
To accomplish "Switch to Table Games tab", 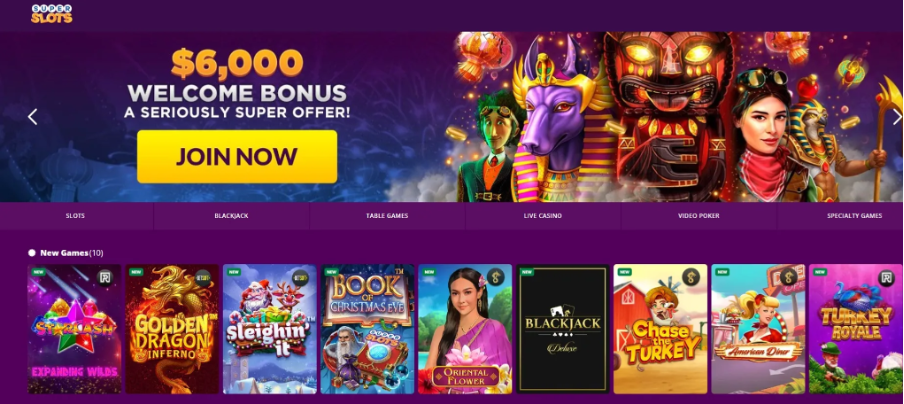I will [387, 216].
